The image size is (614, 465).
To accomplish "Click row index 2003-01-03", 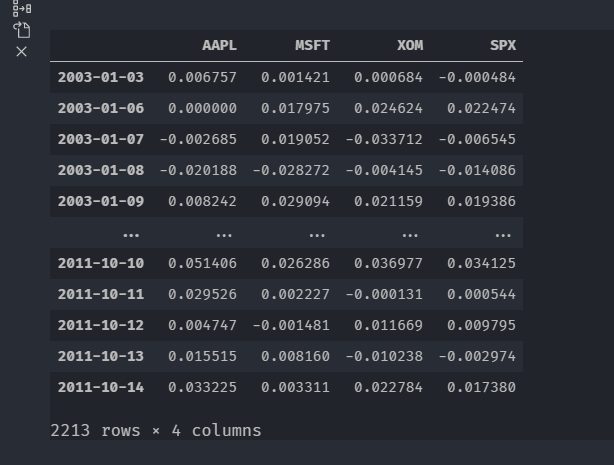I will 101,77.
